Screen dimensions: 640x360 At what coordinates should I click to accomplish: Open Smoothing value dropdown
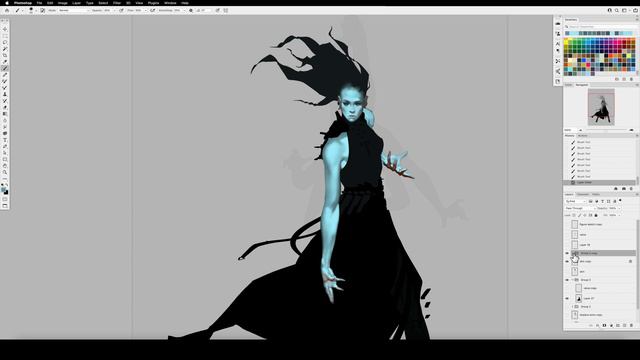tap(184, 10)
